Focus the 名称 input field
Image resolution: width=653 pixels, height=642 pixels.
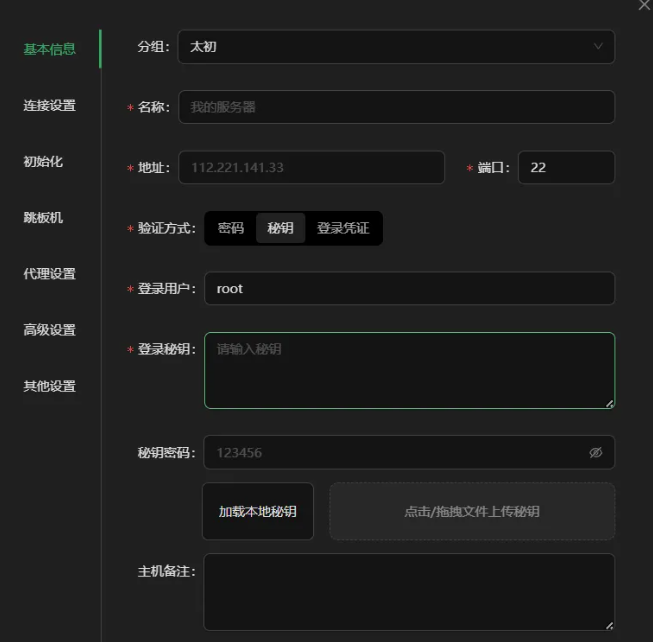click(x=395, y=107)
